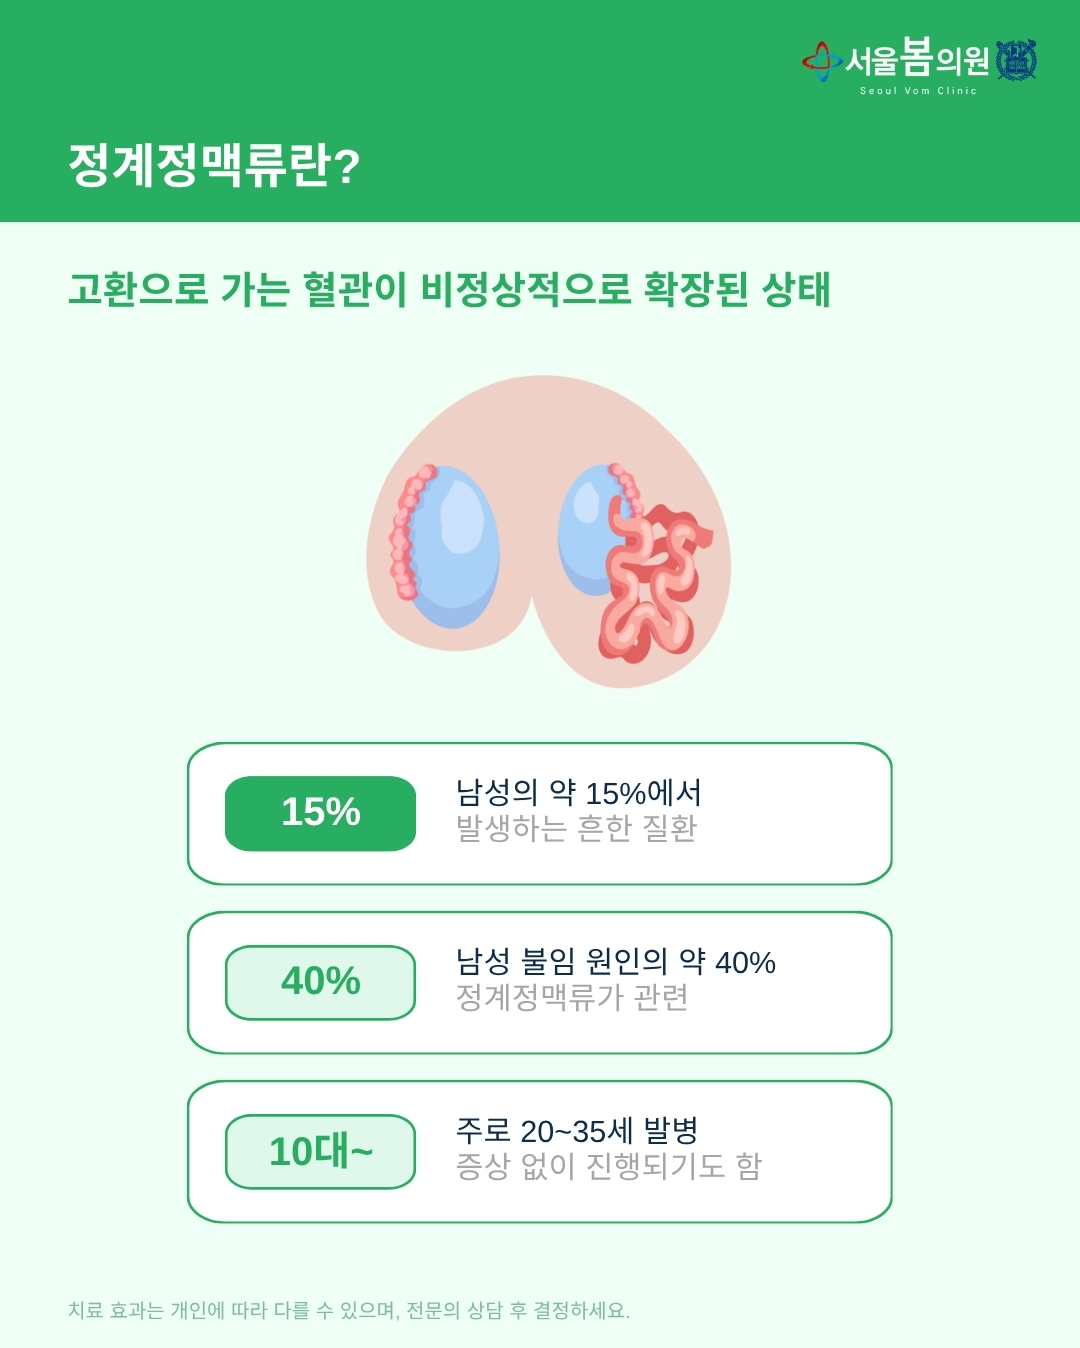Image resolution: width=1080 pixels, height=1348 pixels.
Task: Click the gray text 발생하는 흔한 질환
Action: coord(576,828)
